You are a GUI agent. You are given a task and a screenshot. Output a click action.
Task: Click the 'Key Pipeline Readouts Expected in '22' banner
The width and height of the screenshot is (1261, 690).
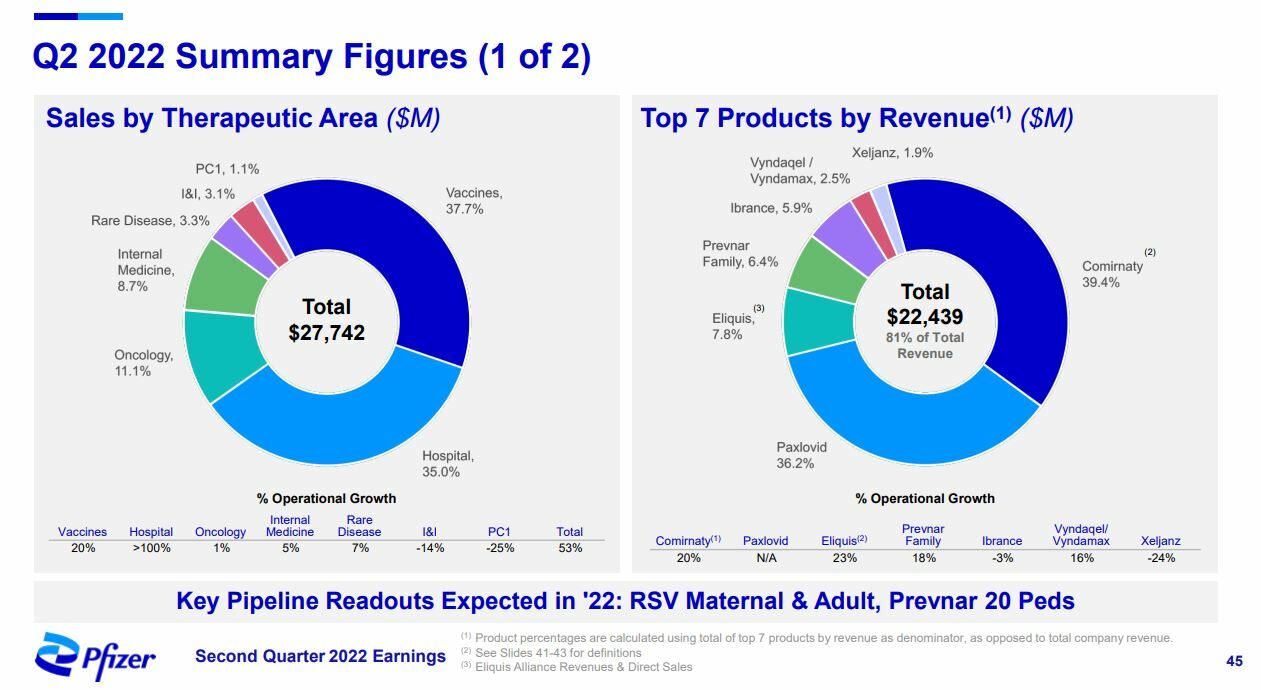tap(626, 601)
